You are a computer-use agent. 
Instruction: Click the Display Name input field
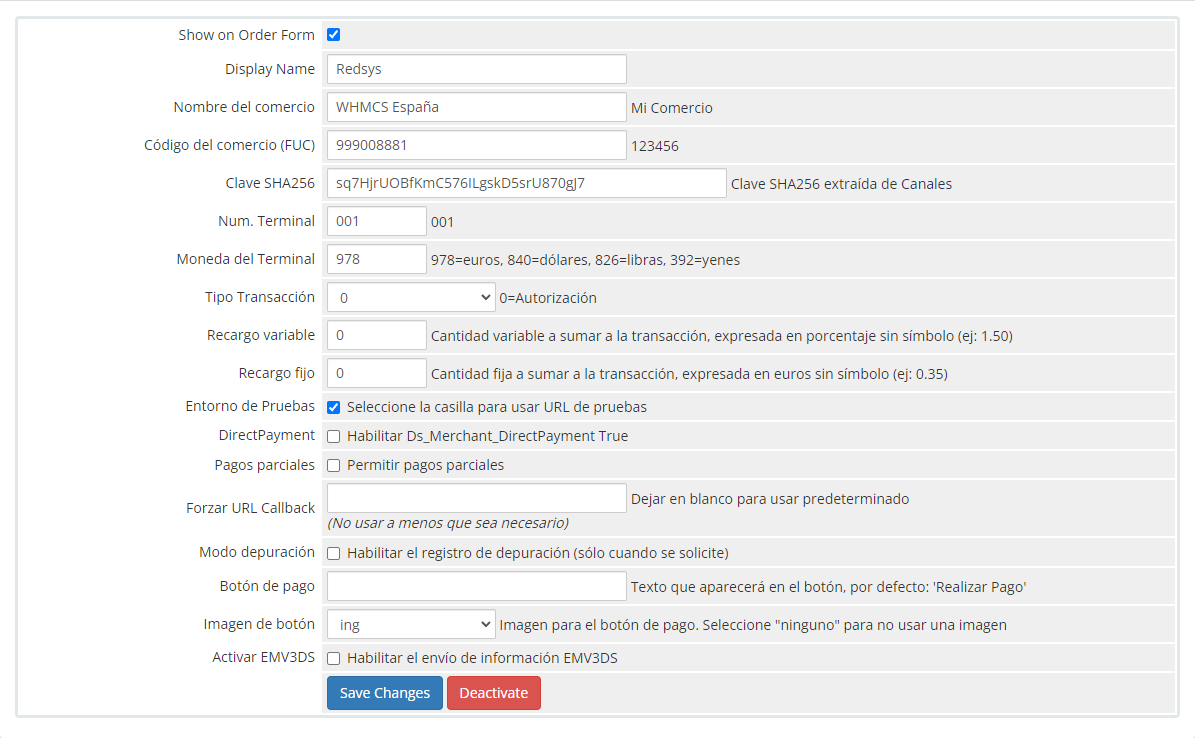pyautogui.click(x=476, y=69)
